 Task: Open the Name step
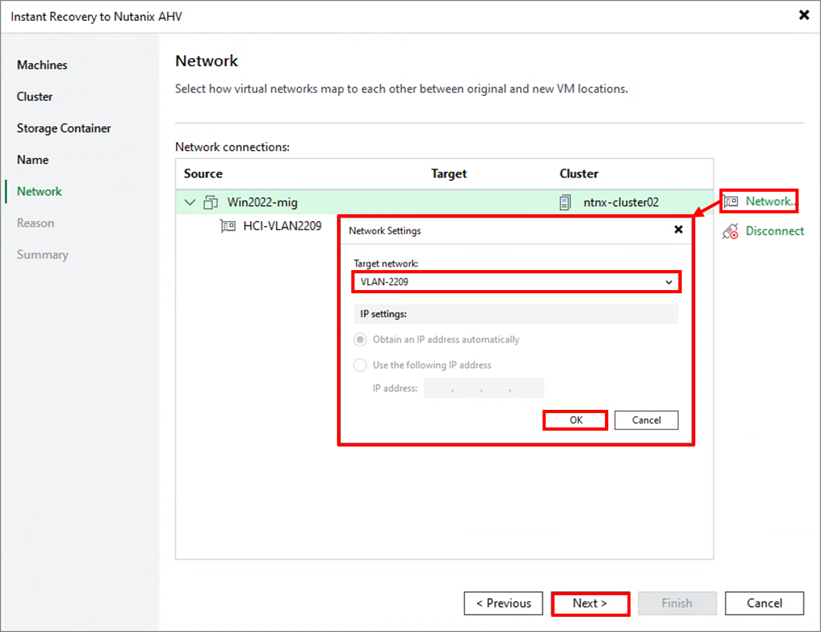pos(32,160)
